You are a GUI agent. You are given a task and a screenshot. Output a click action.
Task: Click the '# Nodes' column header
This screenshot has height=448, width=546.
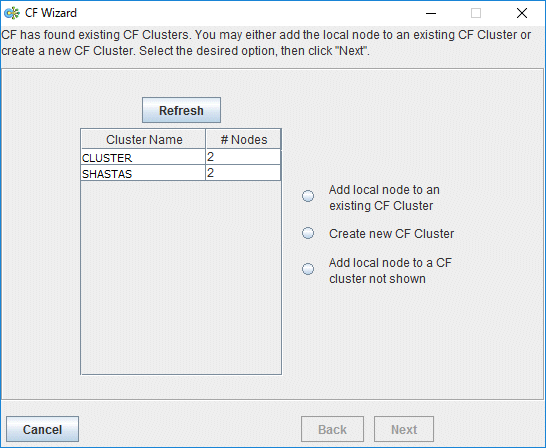(243, 139)
